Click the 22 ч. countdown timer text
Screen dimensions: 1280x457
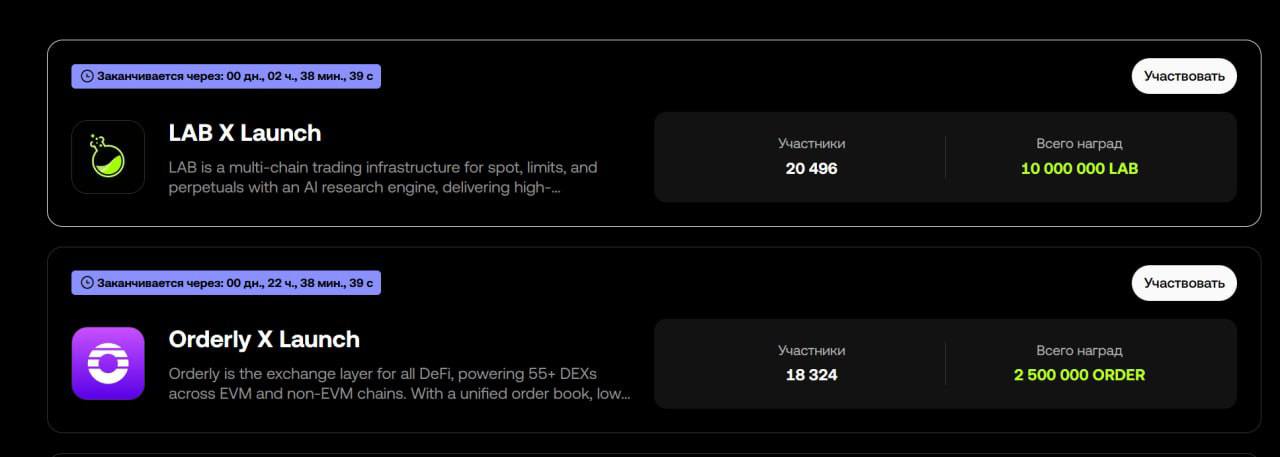point(280,283)
